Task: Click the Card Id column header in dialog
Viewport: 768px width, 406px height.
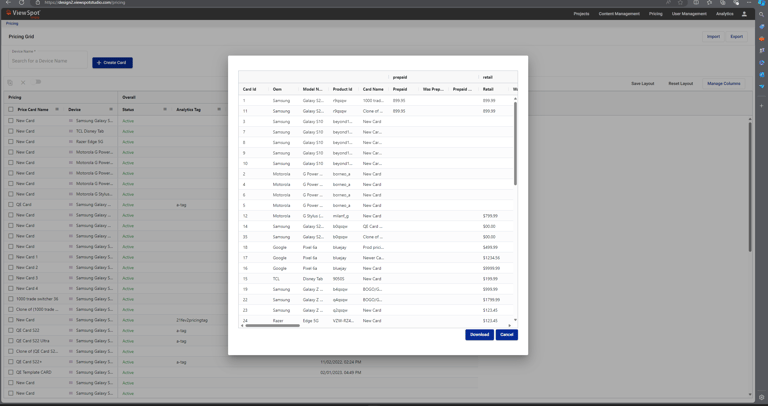Action: tap(249, 89)
